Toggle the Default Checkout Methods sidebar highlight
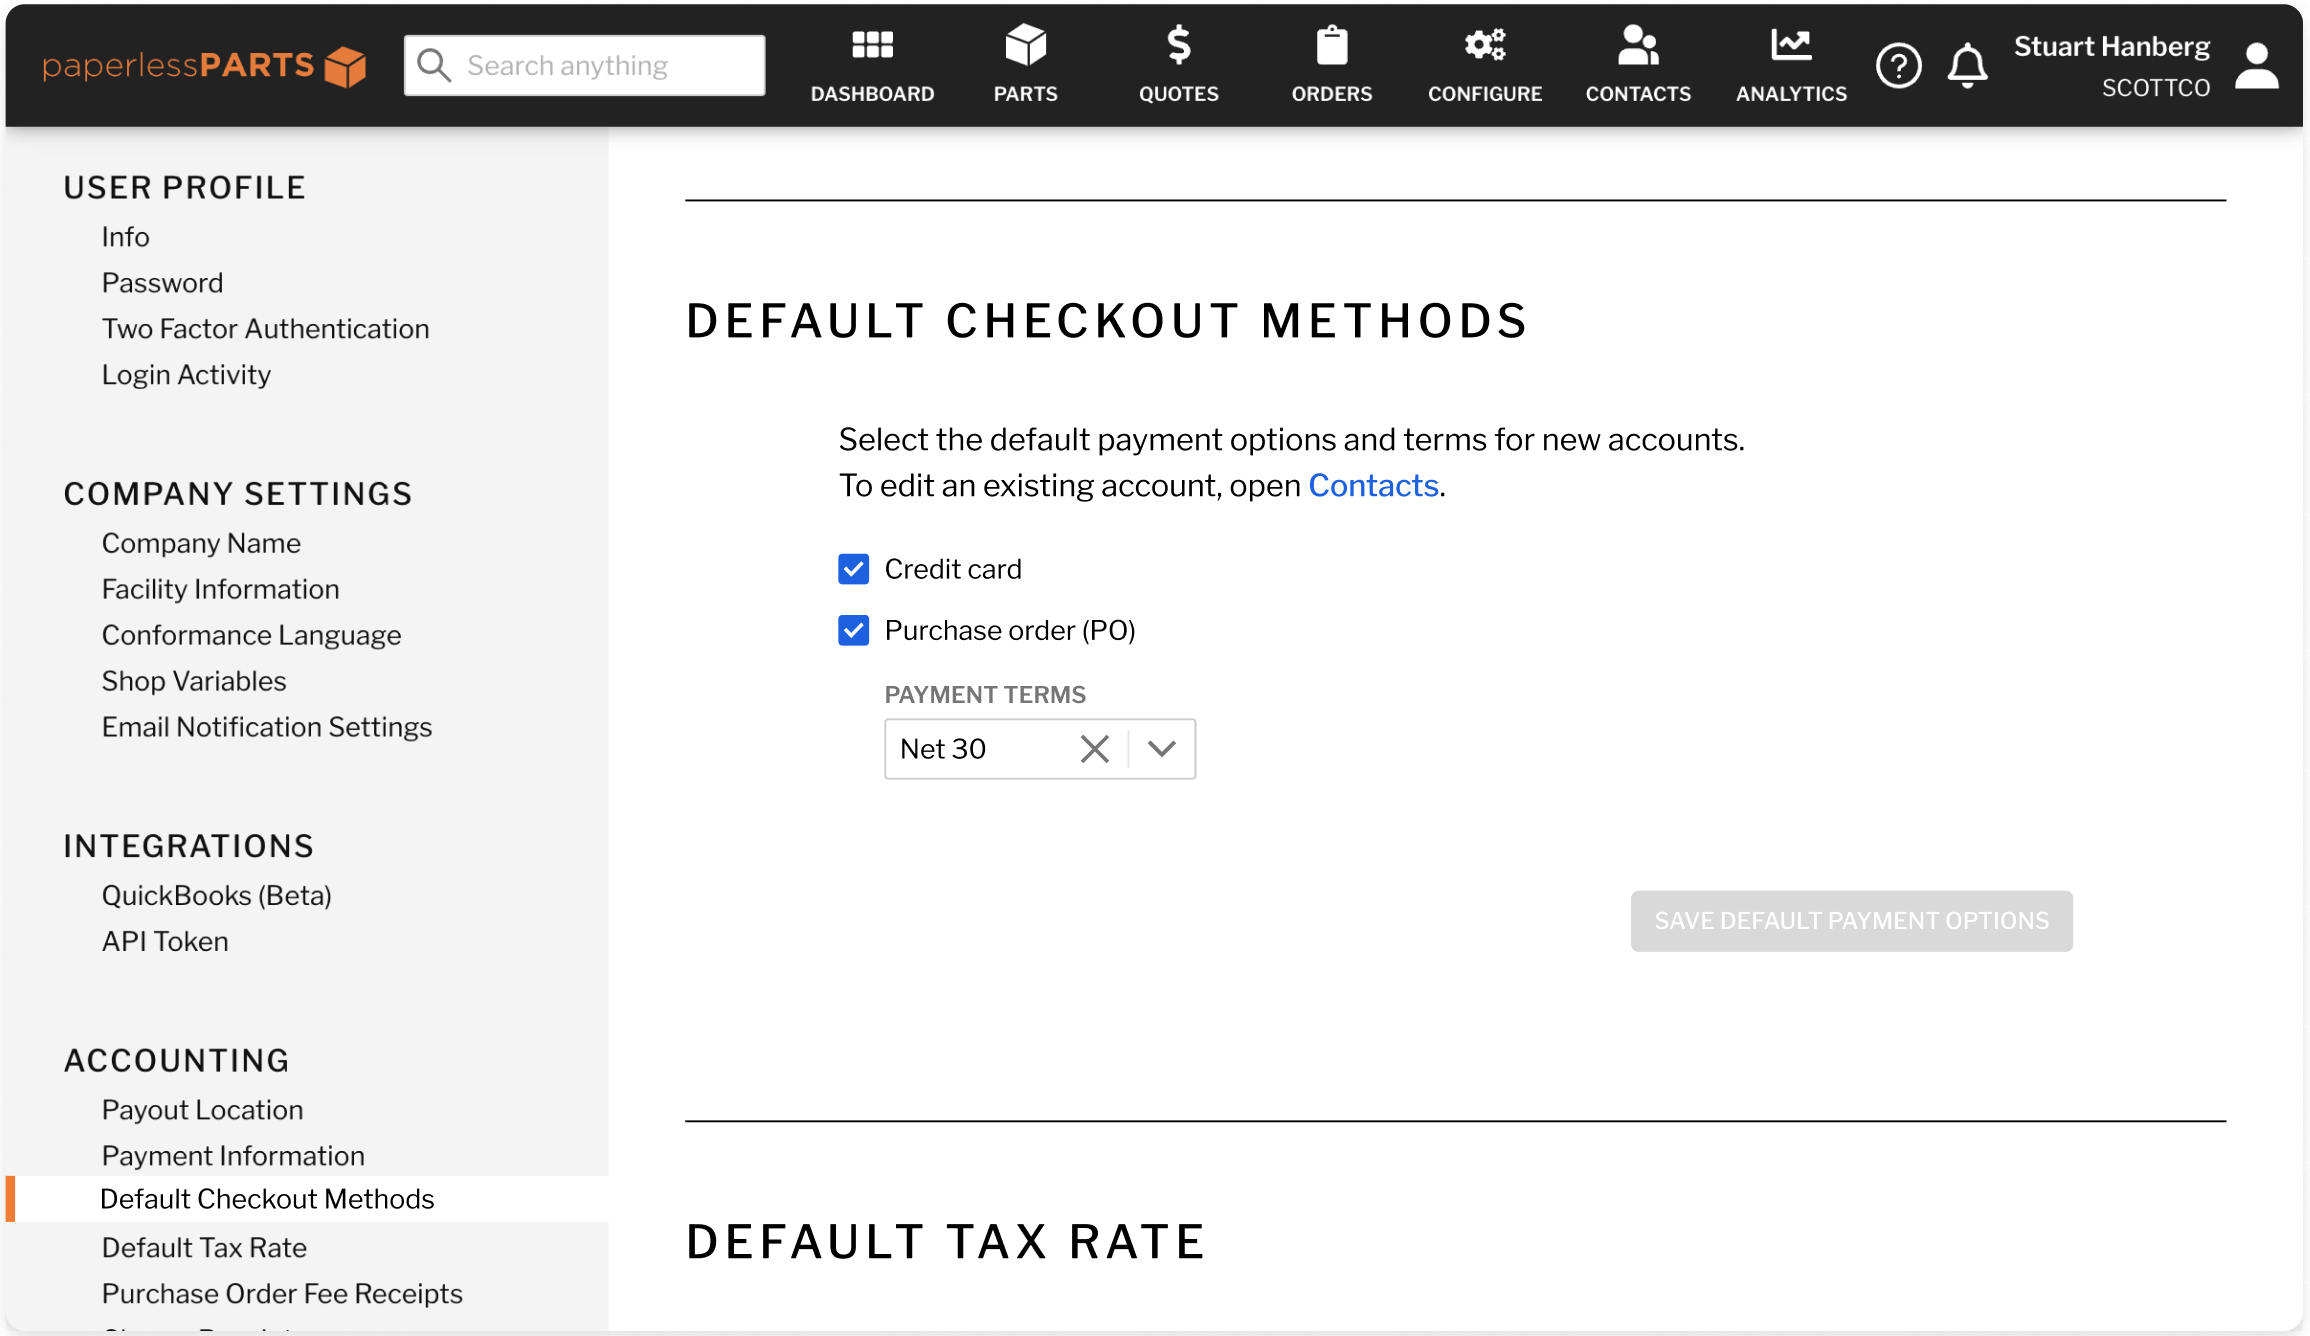This screenshot has width=2310, height=1336. (x=268, y=1198)
